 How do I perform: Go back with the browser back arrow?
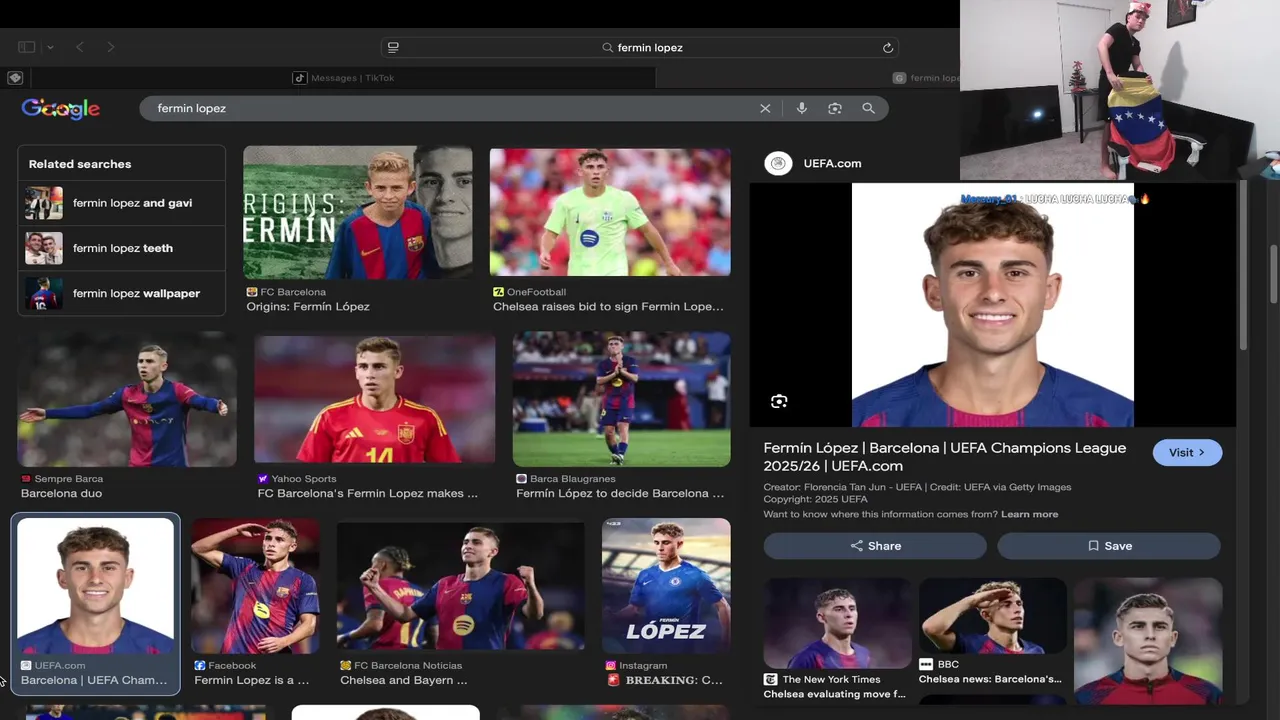point(80,47)
